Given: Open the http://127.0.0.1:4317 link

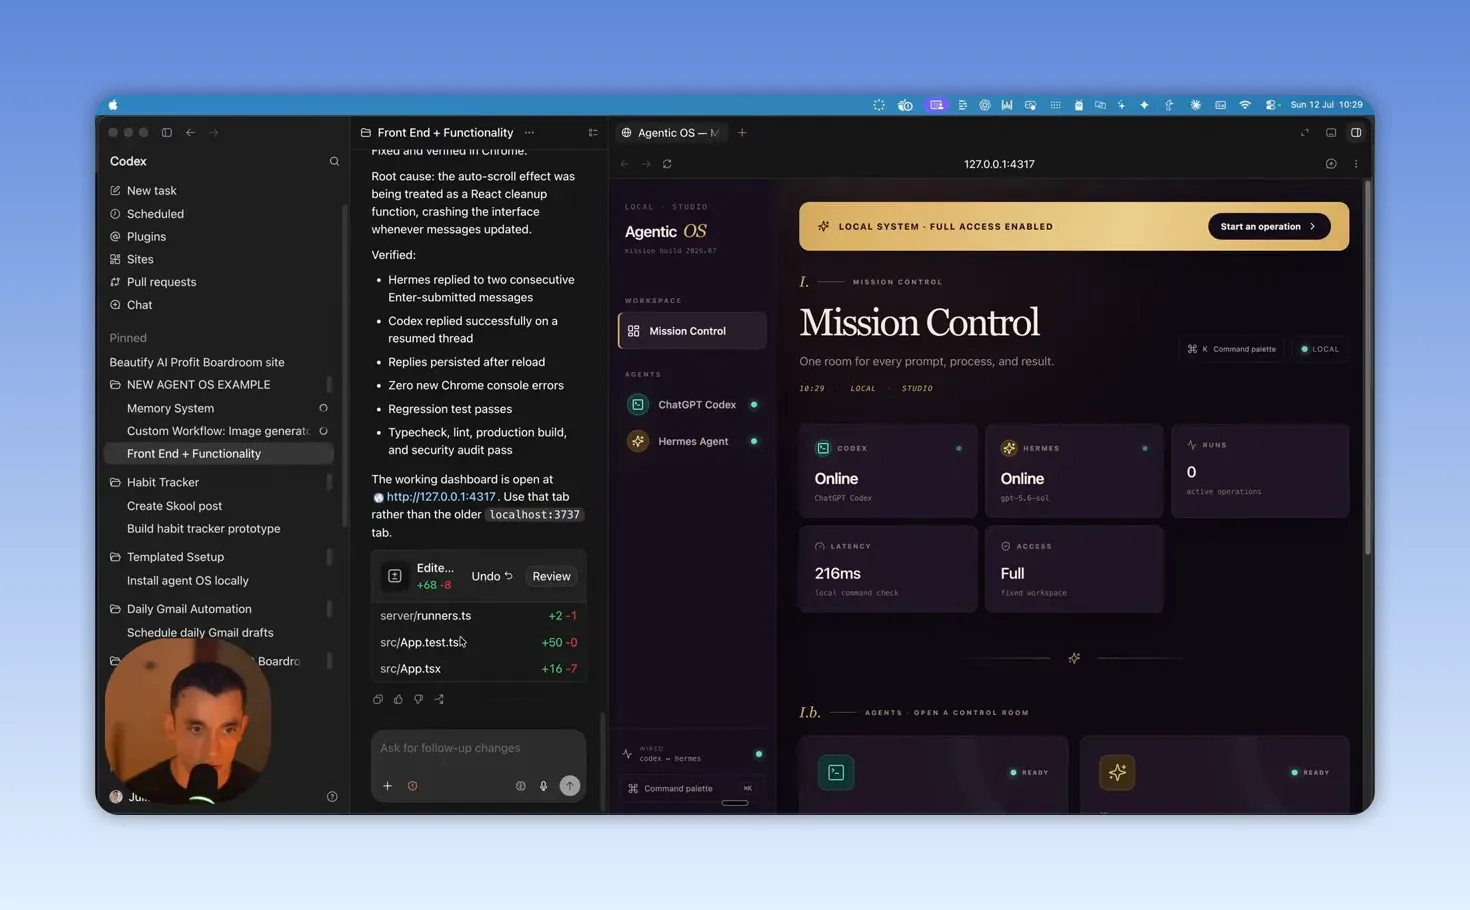Looking at the screenshot, I should [x=441, y=497].
